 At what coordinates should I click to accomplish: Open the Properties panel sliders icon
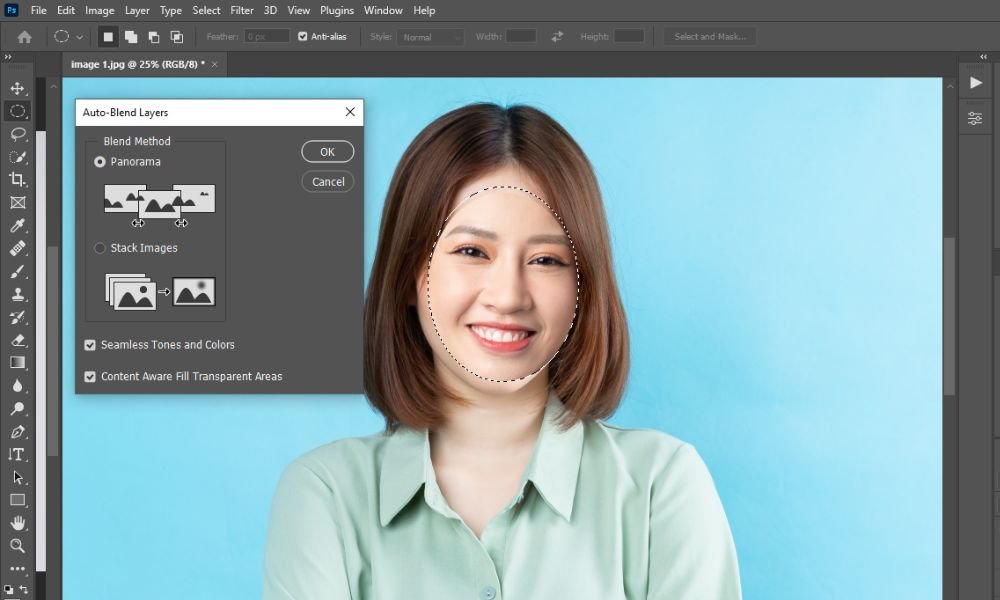click(x=975, y=119)
